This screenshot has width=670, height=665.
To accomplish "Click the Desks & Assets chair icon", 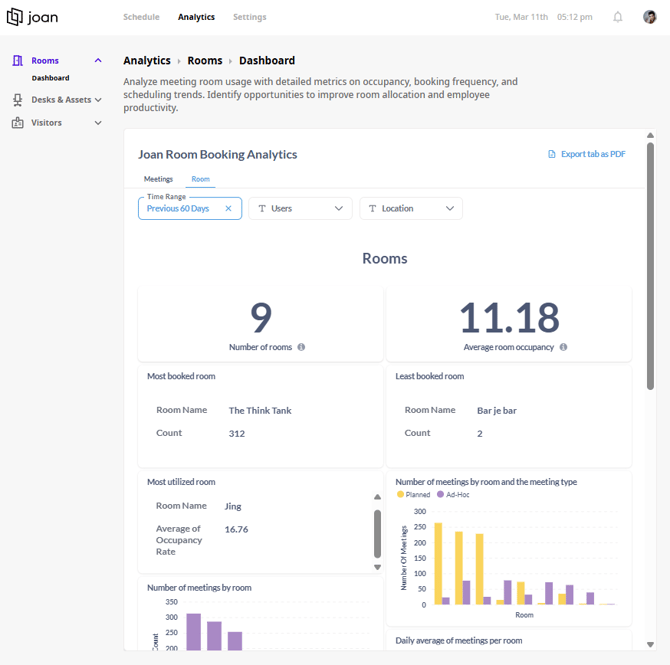I will [18, 100].
